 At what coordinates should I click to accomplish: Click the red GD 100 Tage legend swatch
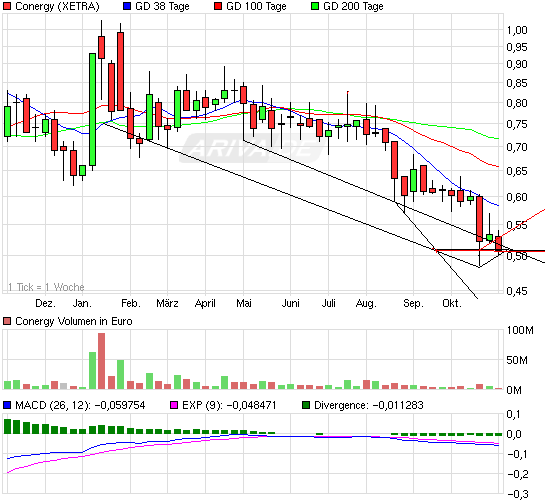click(218, 6)
